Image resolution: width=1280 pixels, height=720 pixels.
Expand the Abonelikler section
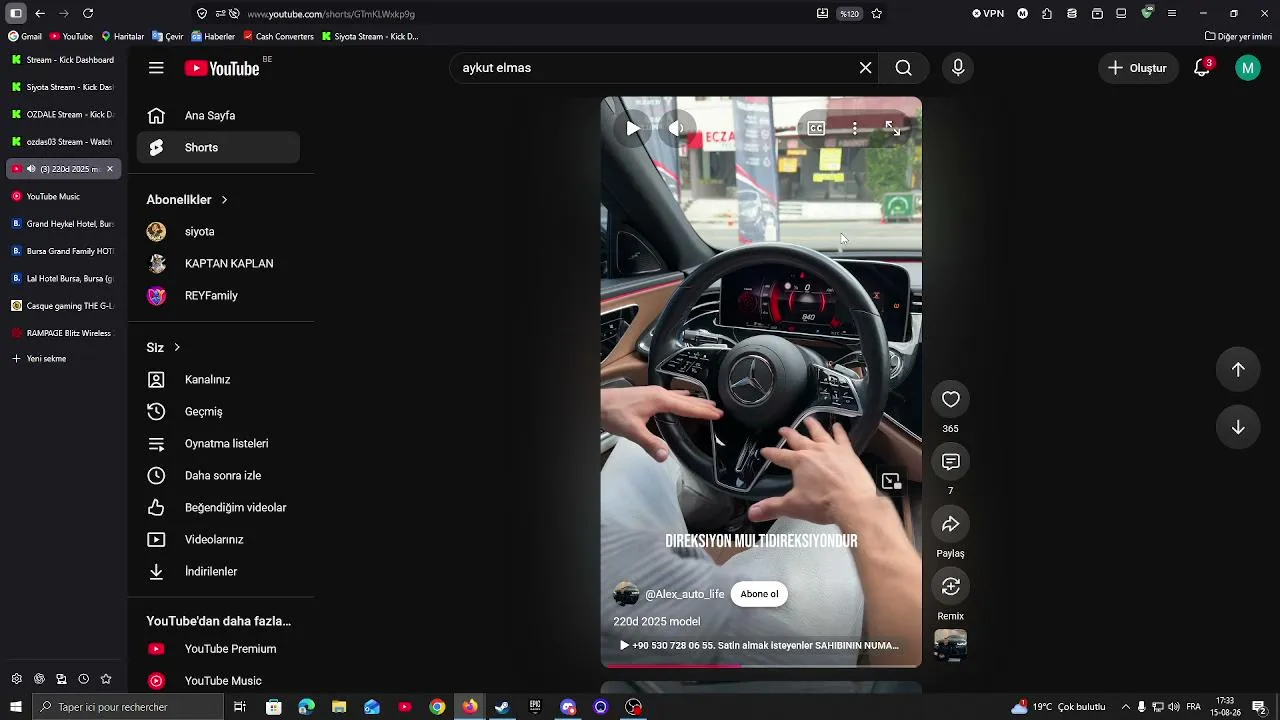pyautogui.click(x=187, y=200)
